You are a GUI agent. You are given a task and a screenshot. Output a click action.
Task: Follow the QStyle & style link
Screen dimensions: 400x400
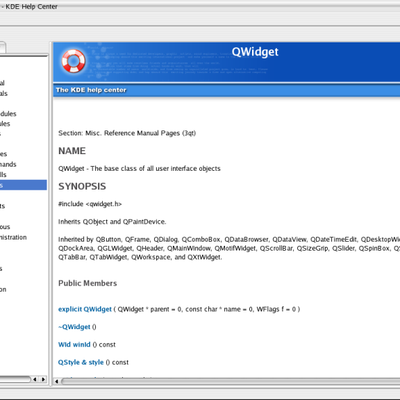point(81,362)
